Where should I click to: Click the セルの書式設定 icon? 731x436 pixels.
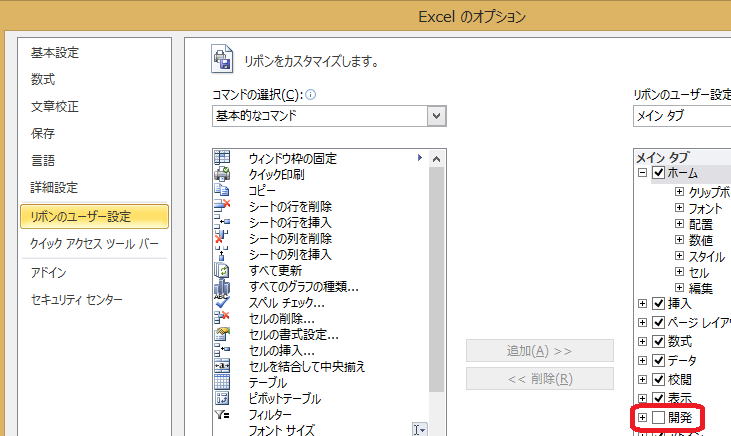tap(222, 334)
